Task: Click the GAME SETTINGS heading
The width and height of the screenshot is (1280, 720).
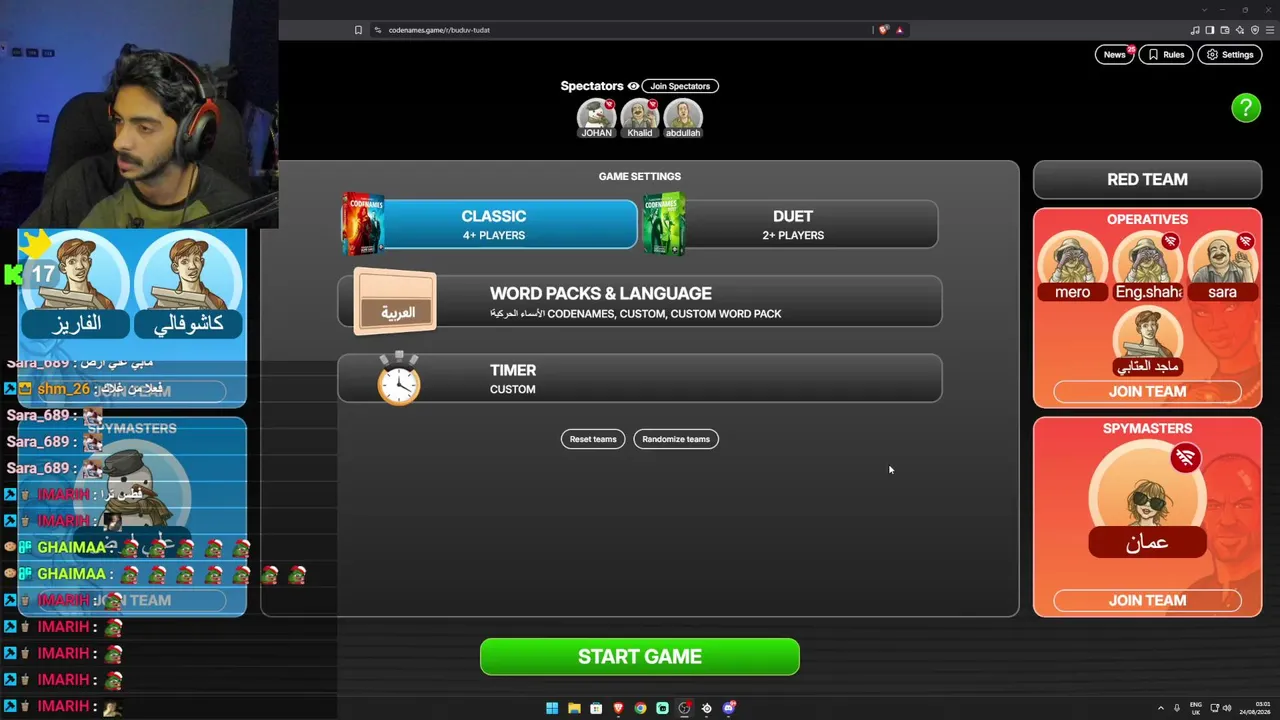Action: [x=640, y=177]
